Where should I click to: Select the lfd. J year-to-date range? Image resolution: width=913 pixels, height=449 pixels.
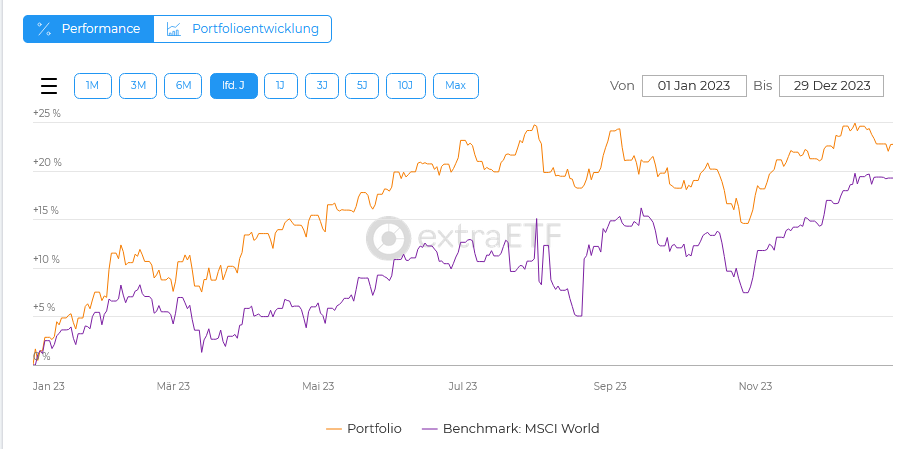(233, 86)
